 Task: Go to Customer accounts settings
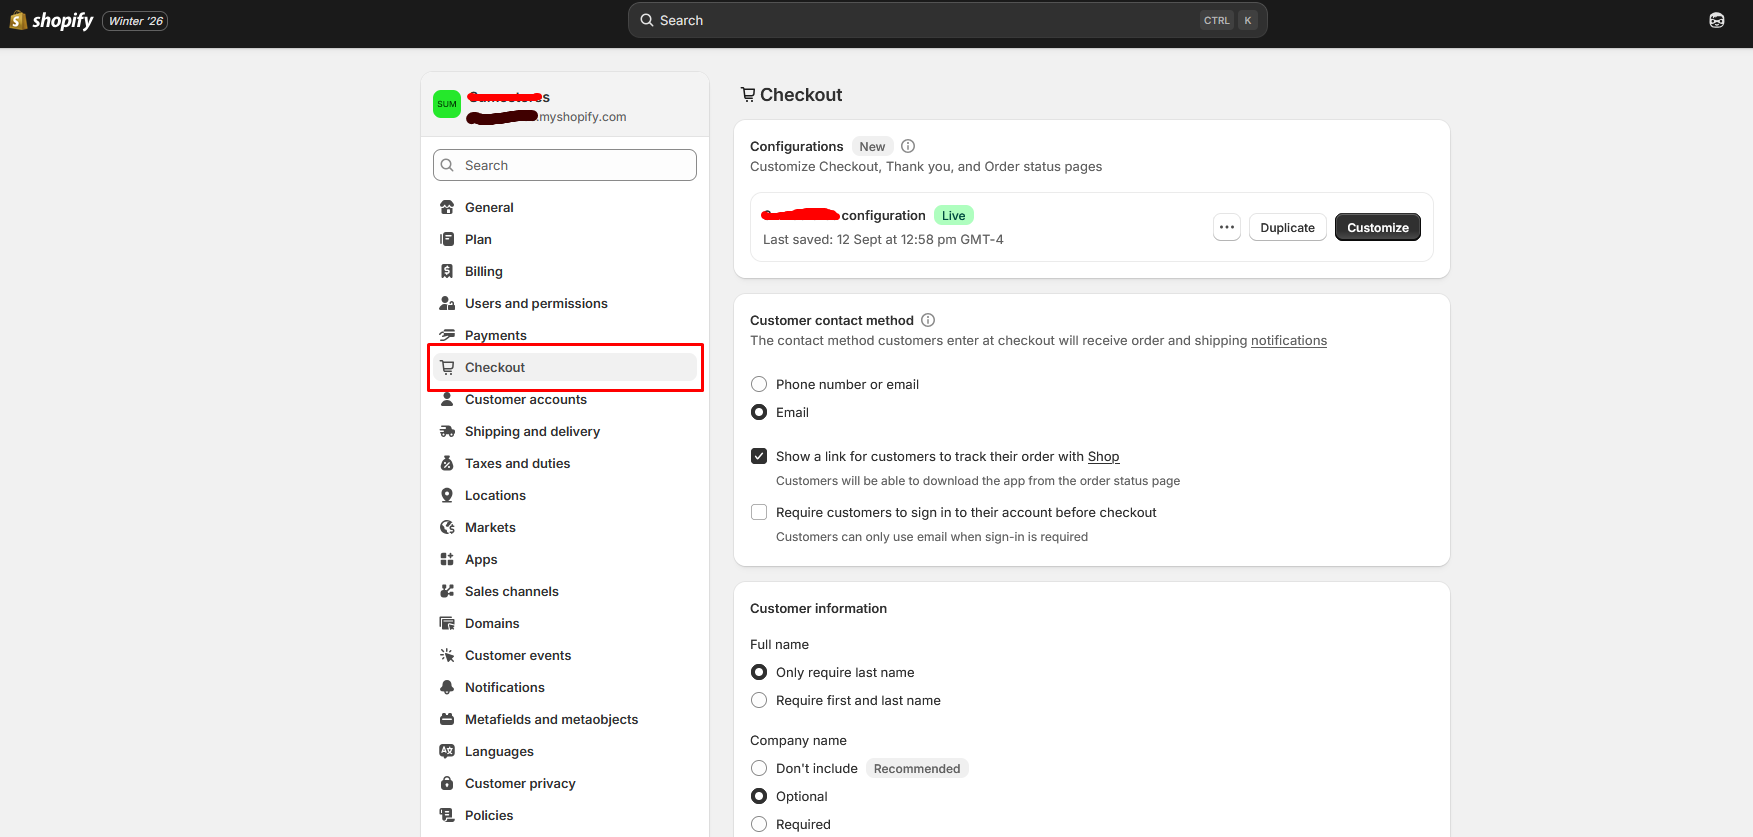point(526,399)
